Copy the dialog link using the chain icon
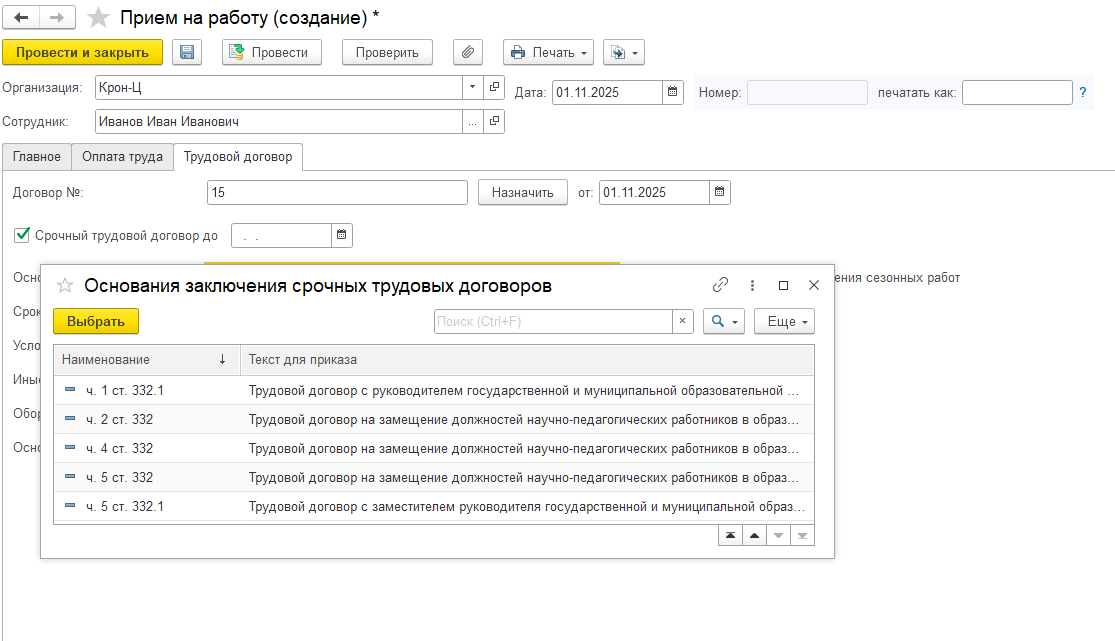1115x641 pixels. [x=720, y=285]
